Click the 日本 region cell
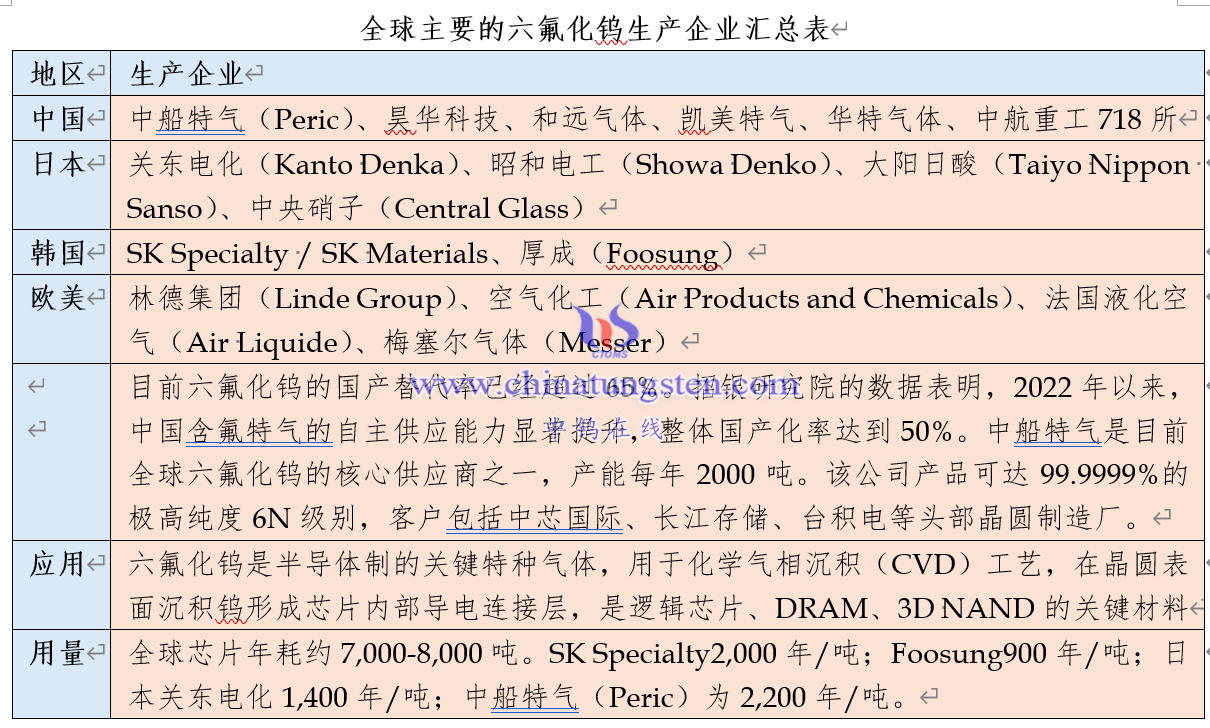The height and width of the screenshot is (728, 1210). (58, 165)
